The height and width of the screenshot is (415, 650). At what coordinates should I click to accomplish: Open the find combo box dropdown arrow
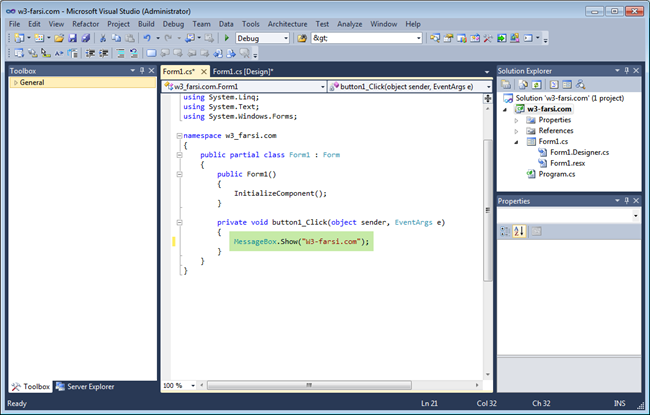click(418, 38)
